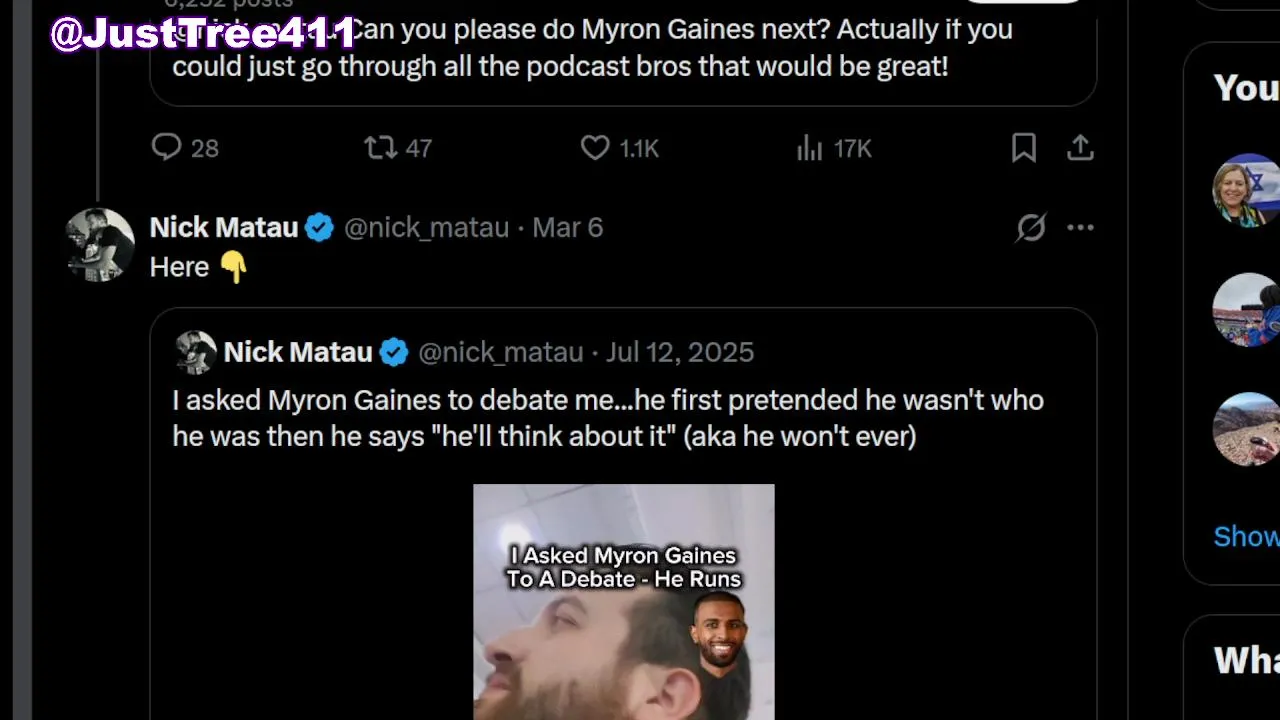Click the Show more link in the sidebar

coord(1246,537)
